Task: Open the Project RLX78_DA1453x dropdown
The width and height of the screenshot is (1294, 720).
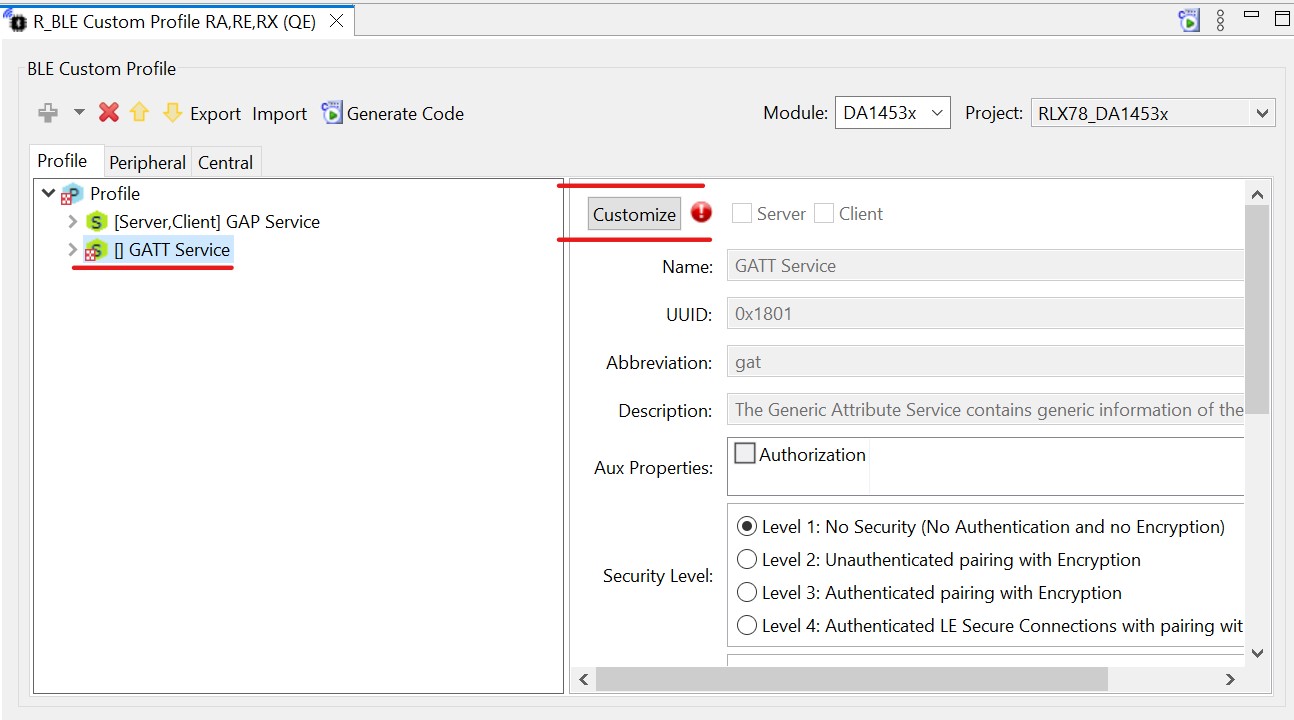Action: tap(1153, 113)
